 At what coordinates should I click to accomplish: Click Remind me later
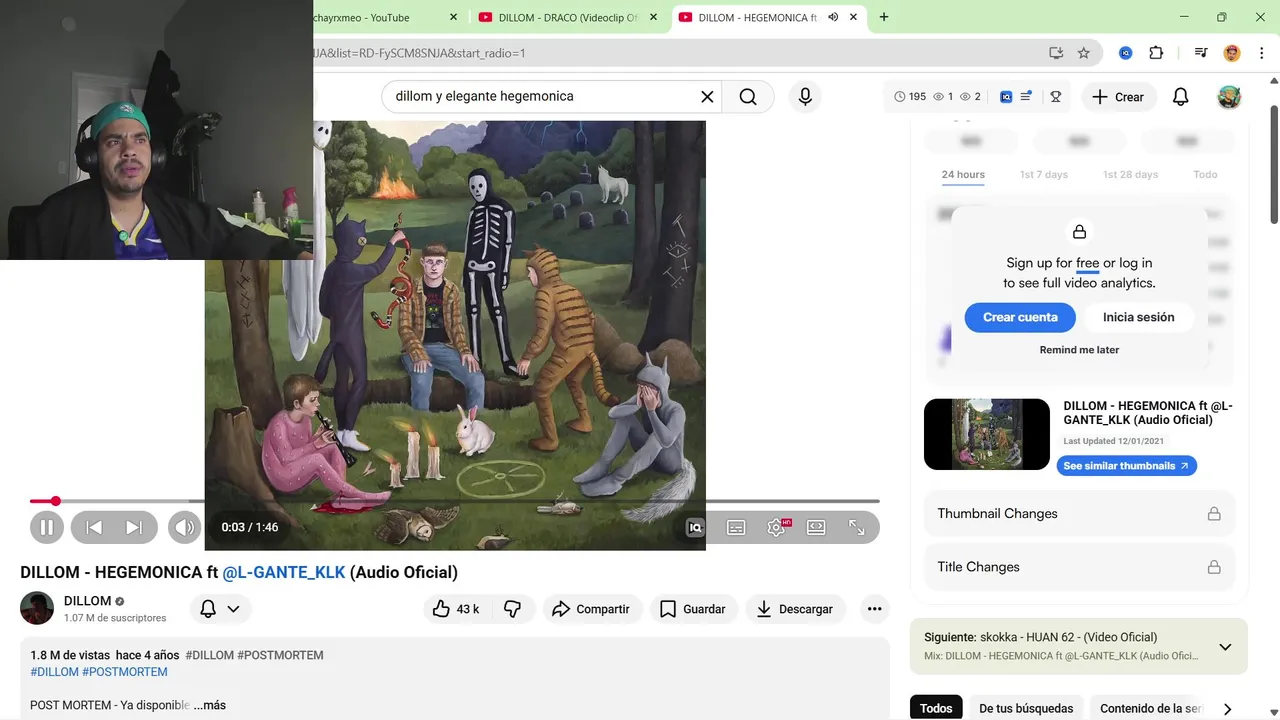click(x=1079, y=350)
